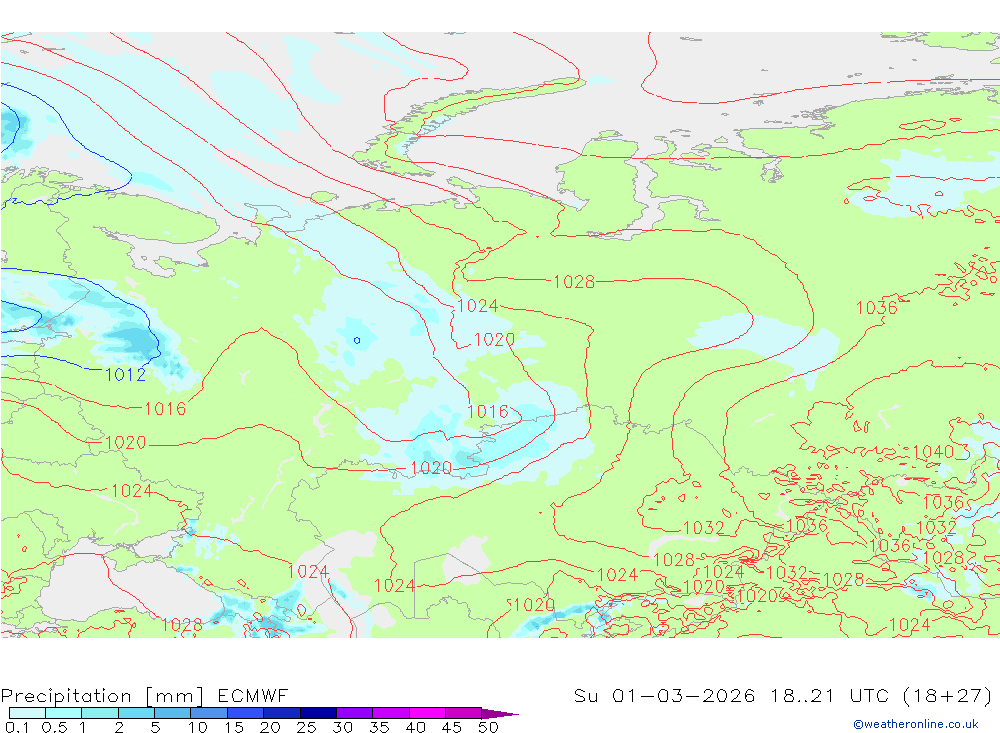Open the weatheronline.co.uk copyright link
The image size is (1000, 733).
click(916, 724)
